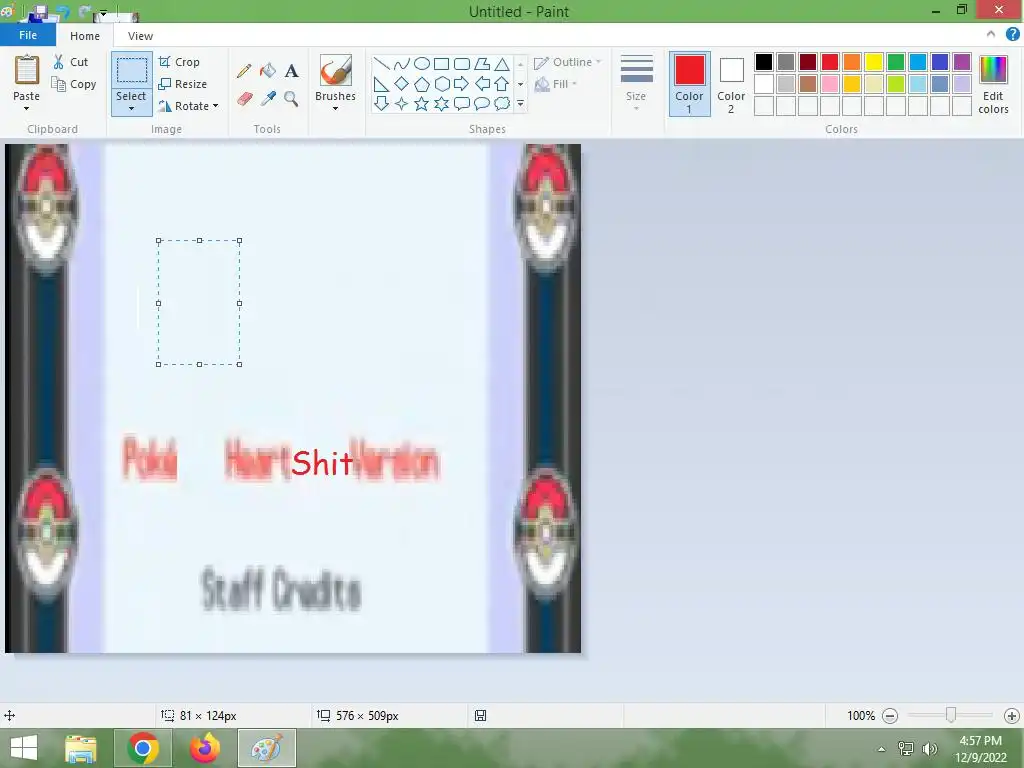Screen dimensions: 1024x768
Task: Click the Brushes tool icon
Action: click(336, 70)
